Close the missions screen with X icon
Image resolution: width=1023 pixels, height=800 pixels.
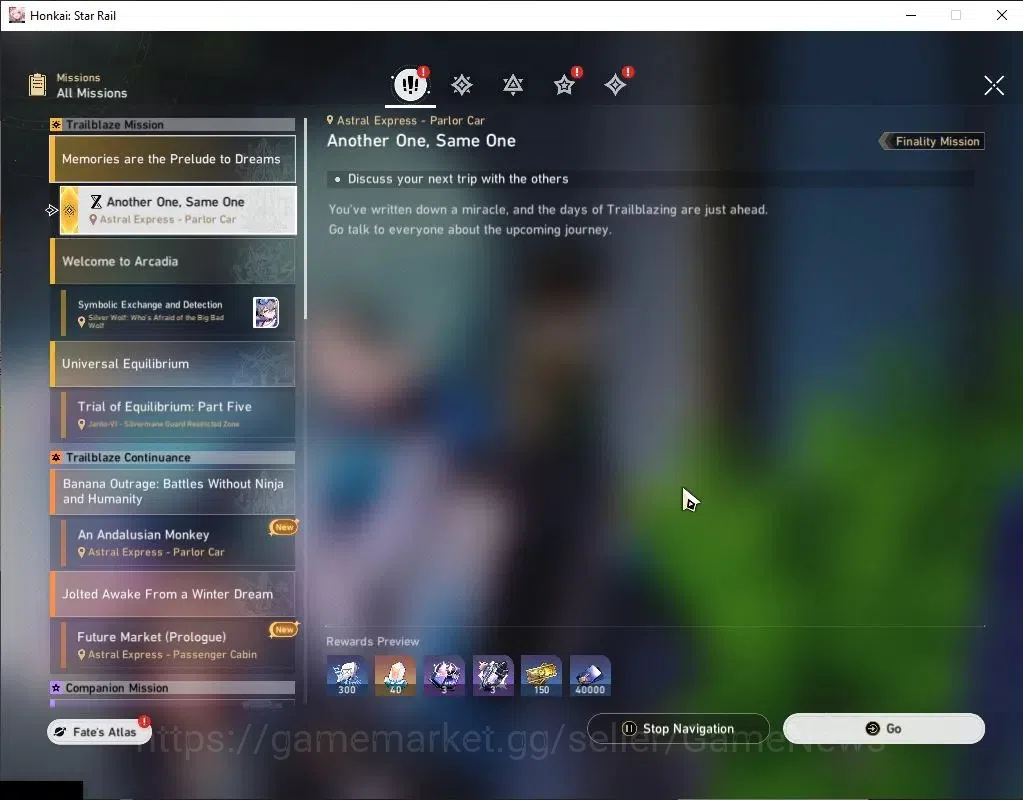click(994, 85)
